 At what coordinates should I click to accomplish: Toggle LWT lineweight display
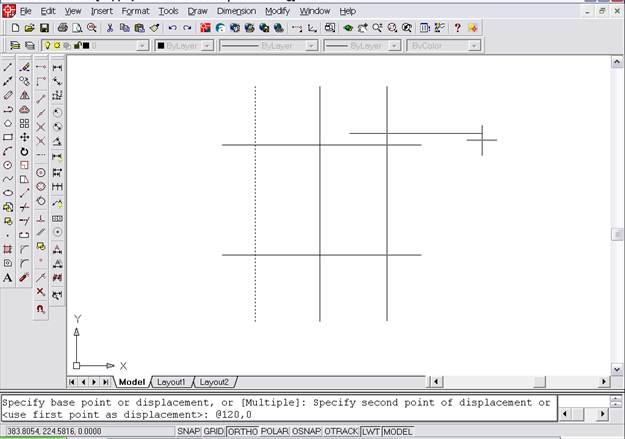click(371, 431)
